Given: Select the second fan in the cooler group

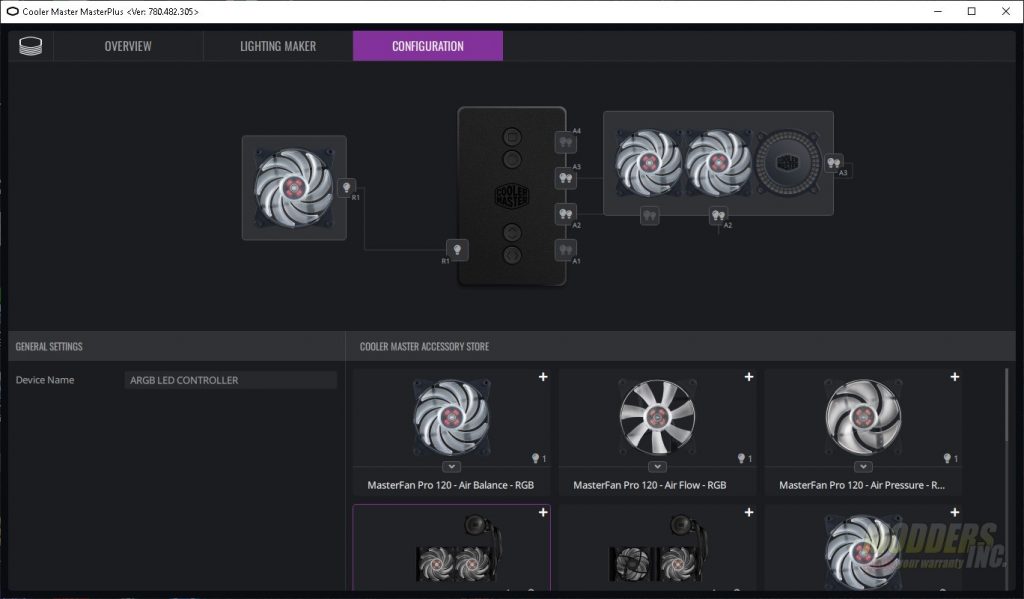Looking at the screenshot, I should point(718,163).
